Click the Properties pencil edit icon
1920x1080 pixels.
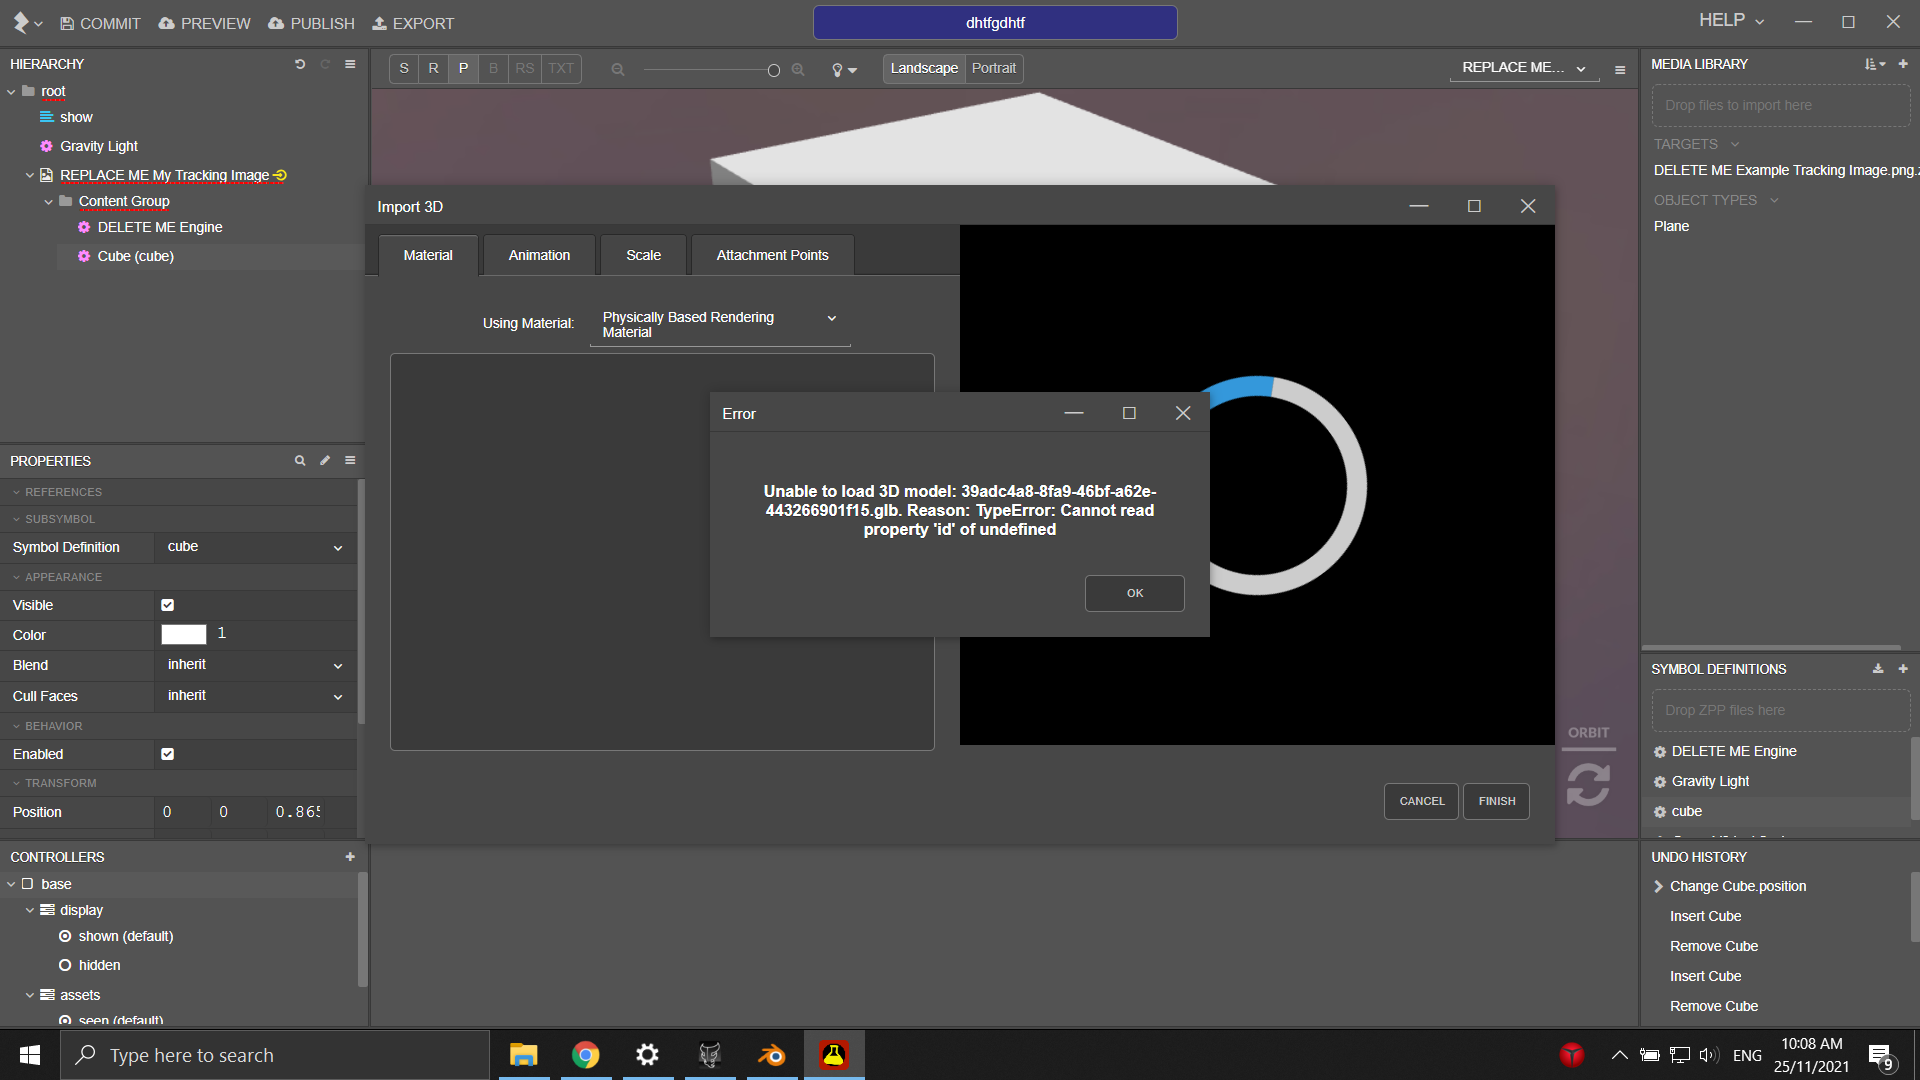tap(325, 461)
